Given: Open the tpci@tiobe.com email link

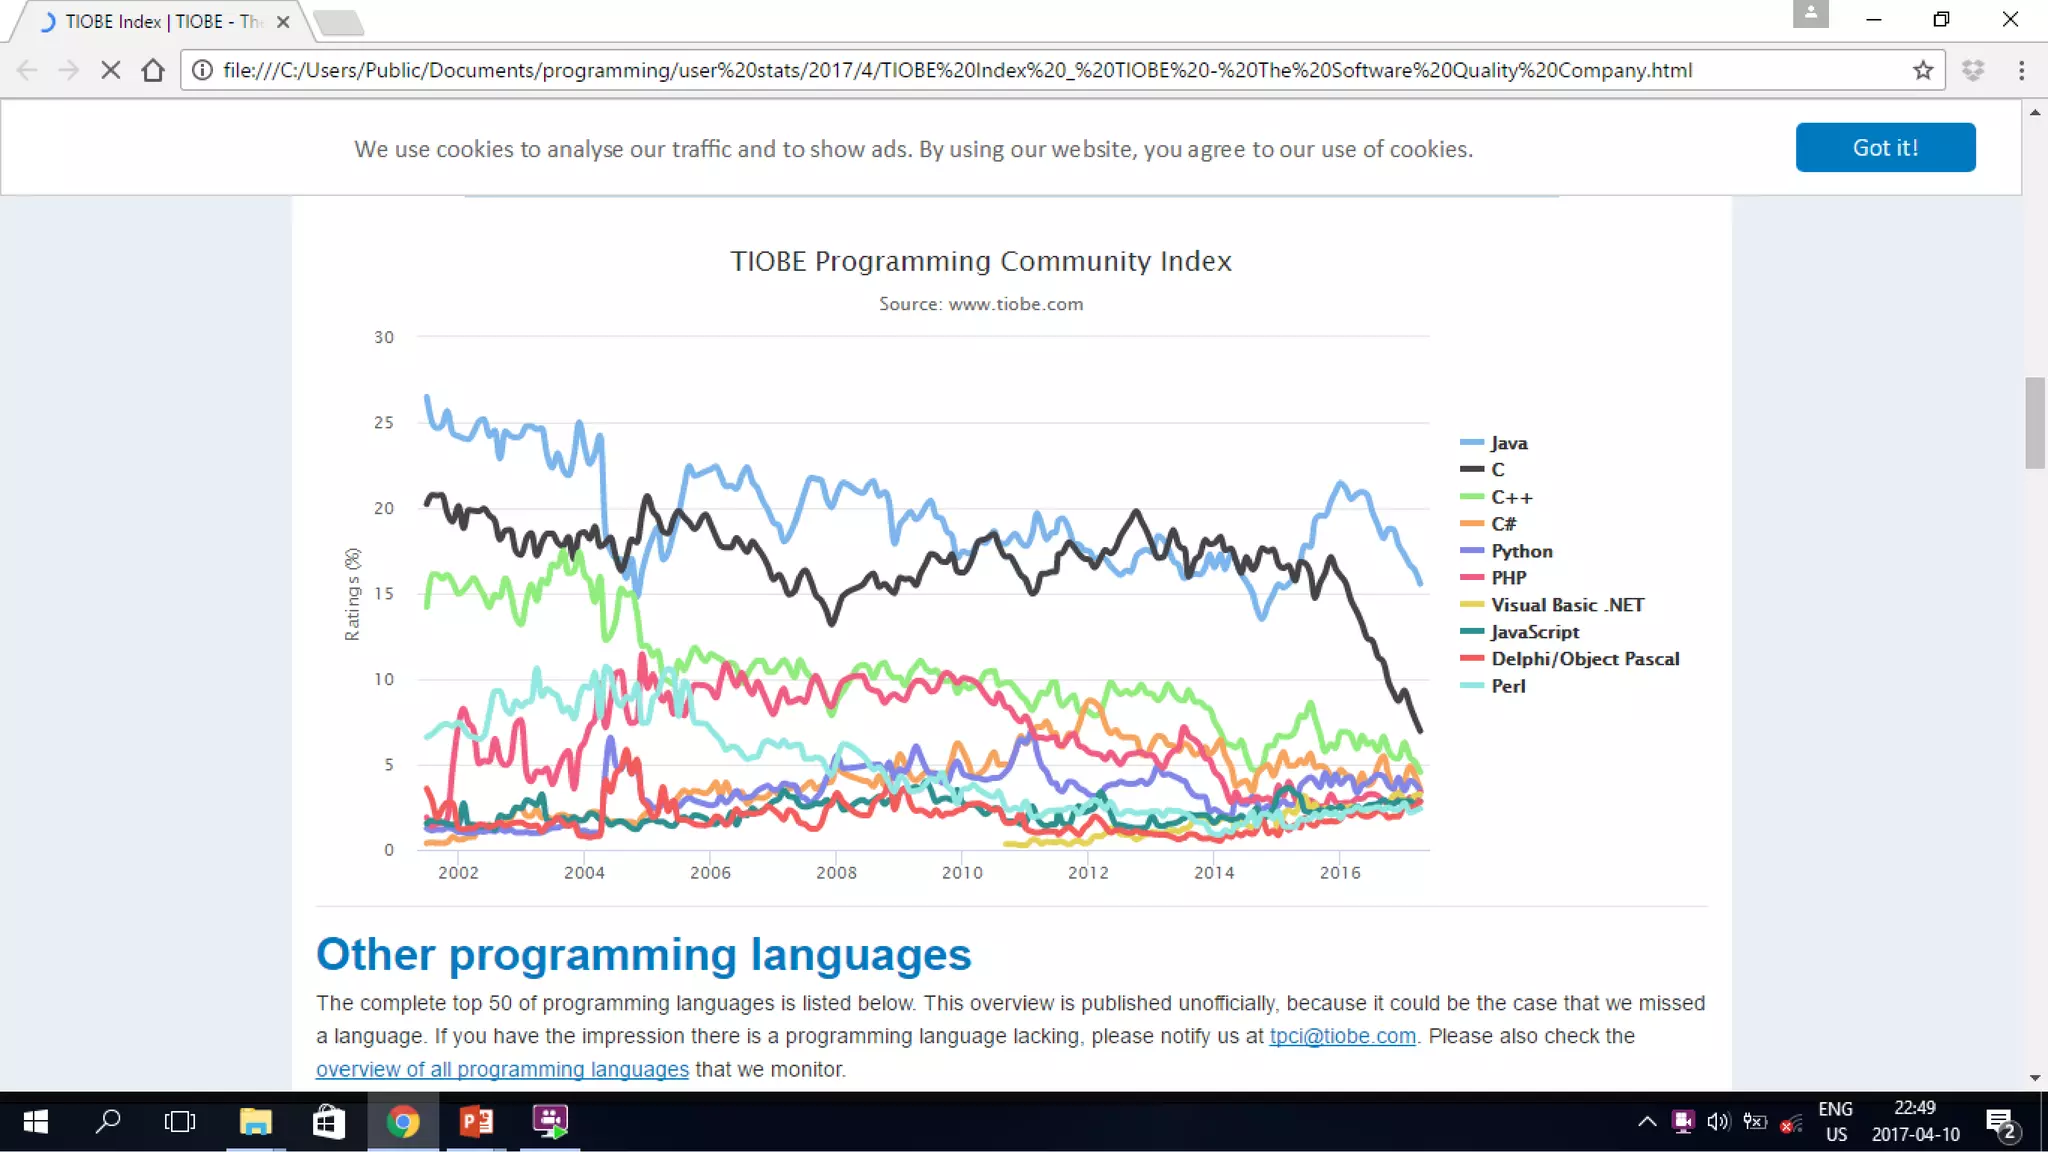Looking at the screenshot, I should pos(1342,1036).
